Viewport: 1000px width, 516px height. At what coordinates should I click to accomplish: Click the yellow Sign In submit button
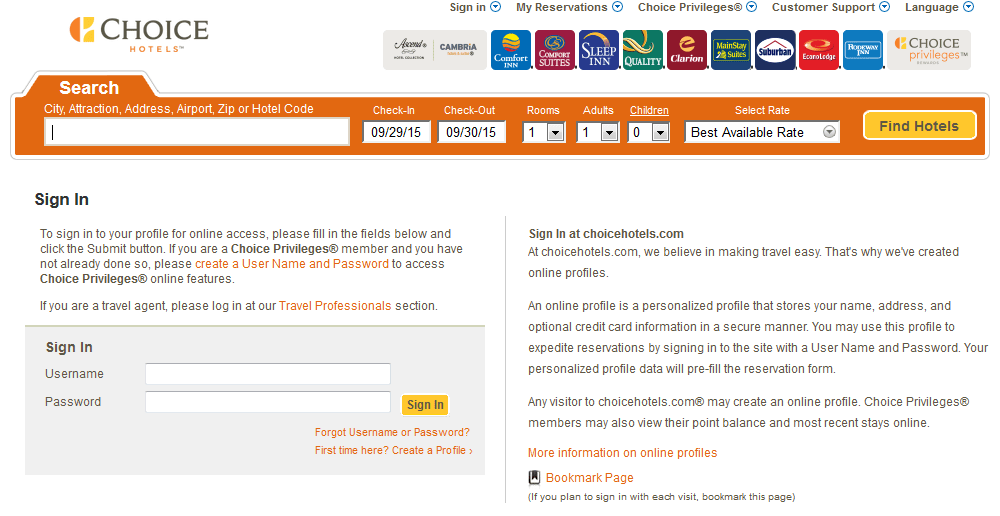click(x=425, y=404)
